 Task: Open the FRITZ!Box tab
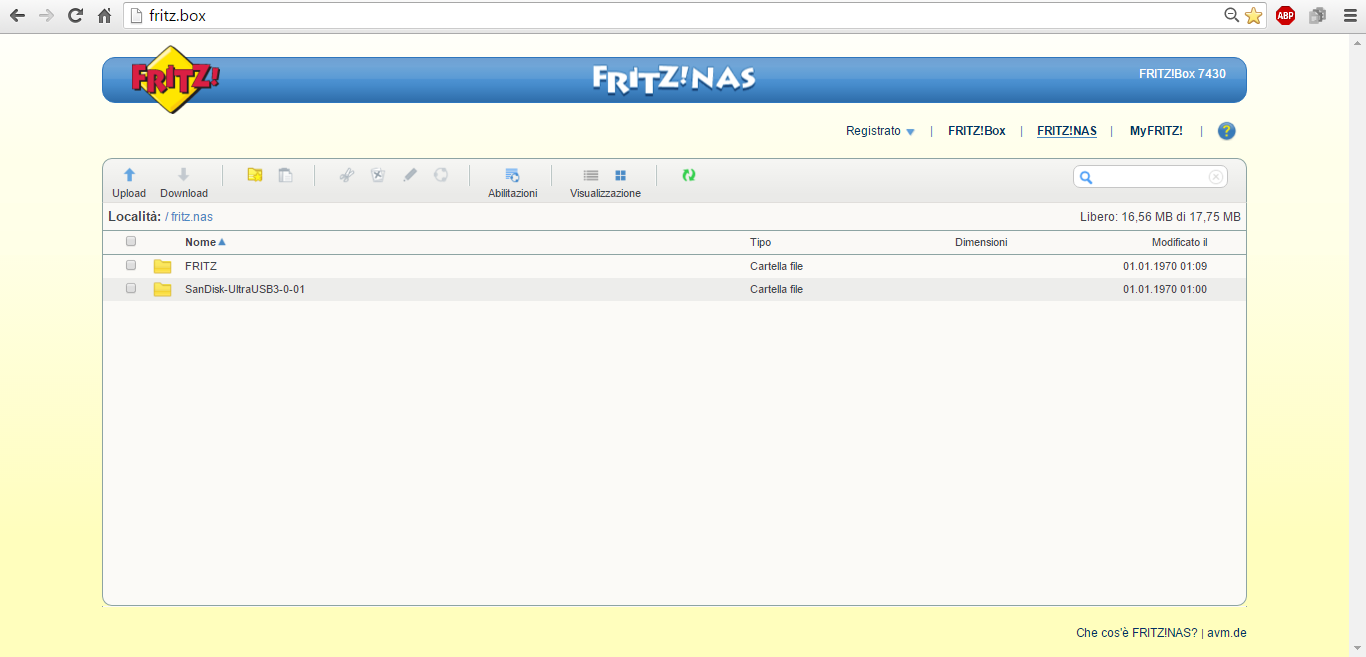pyautogui.click(x=977, y=131)
